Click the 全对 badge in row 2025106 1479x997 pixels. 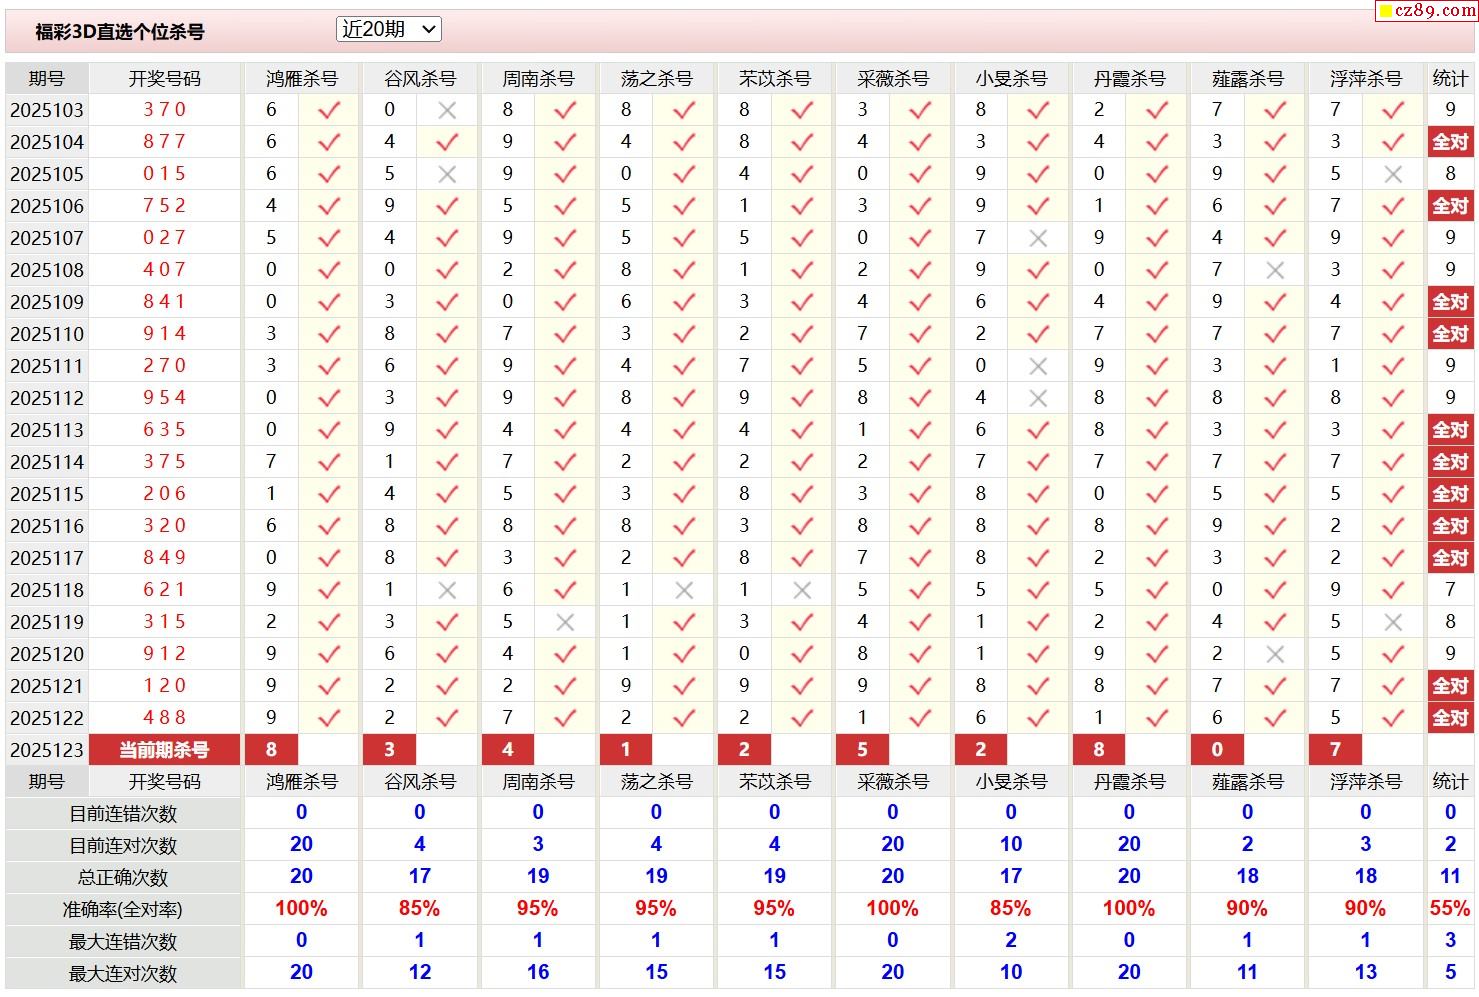pyautogui.click(x=1450, y=206)
